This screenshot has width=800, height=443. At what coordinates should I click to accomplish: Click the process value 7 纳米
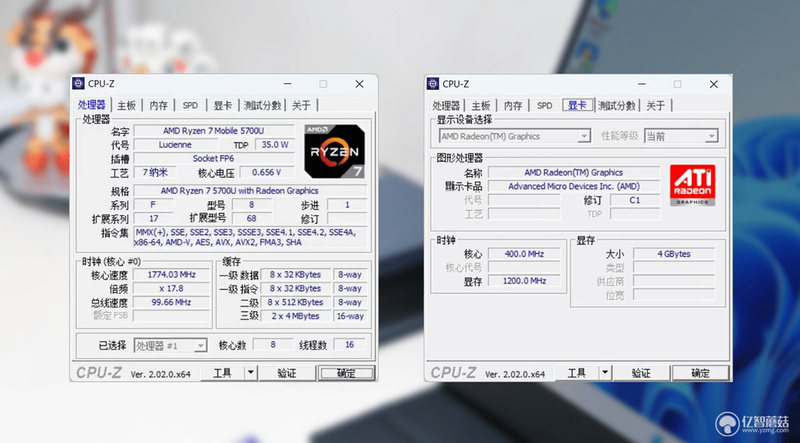point(155,172)
